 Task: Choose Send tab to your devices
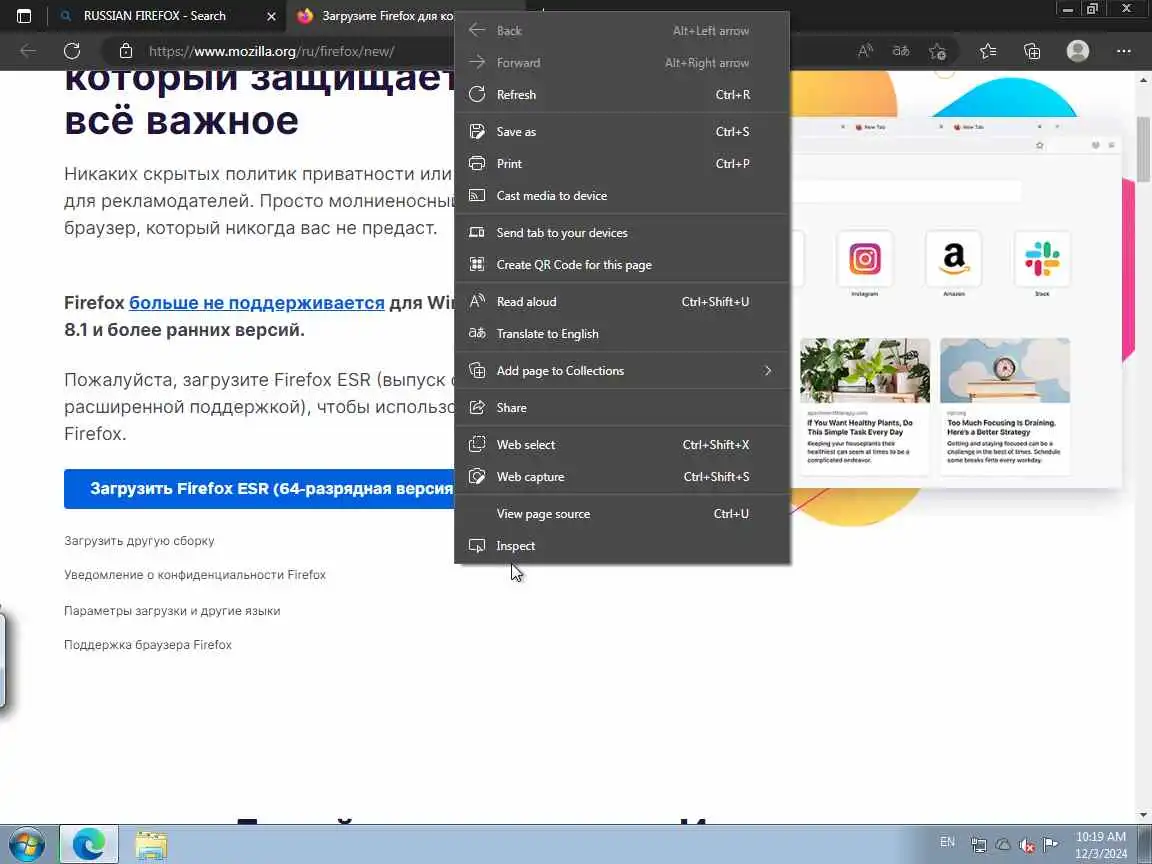(x=622, y=233)
